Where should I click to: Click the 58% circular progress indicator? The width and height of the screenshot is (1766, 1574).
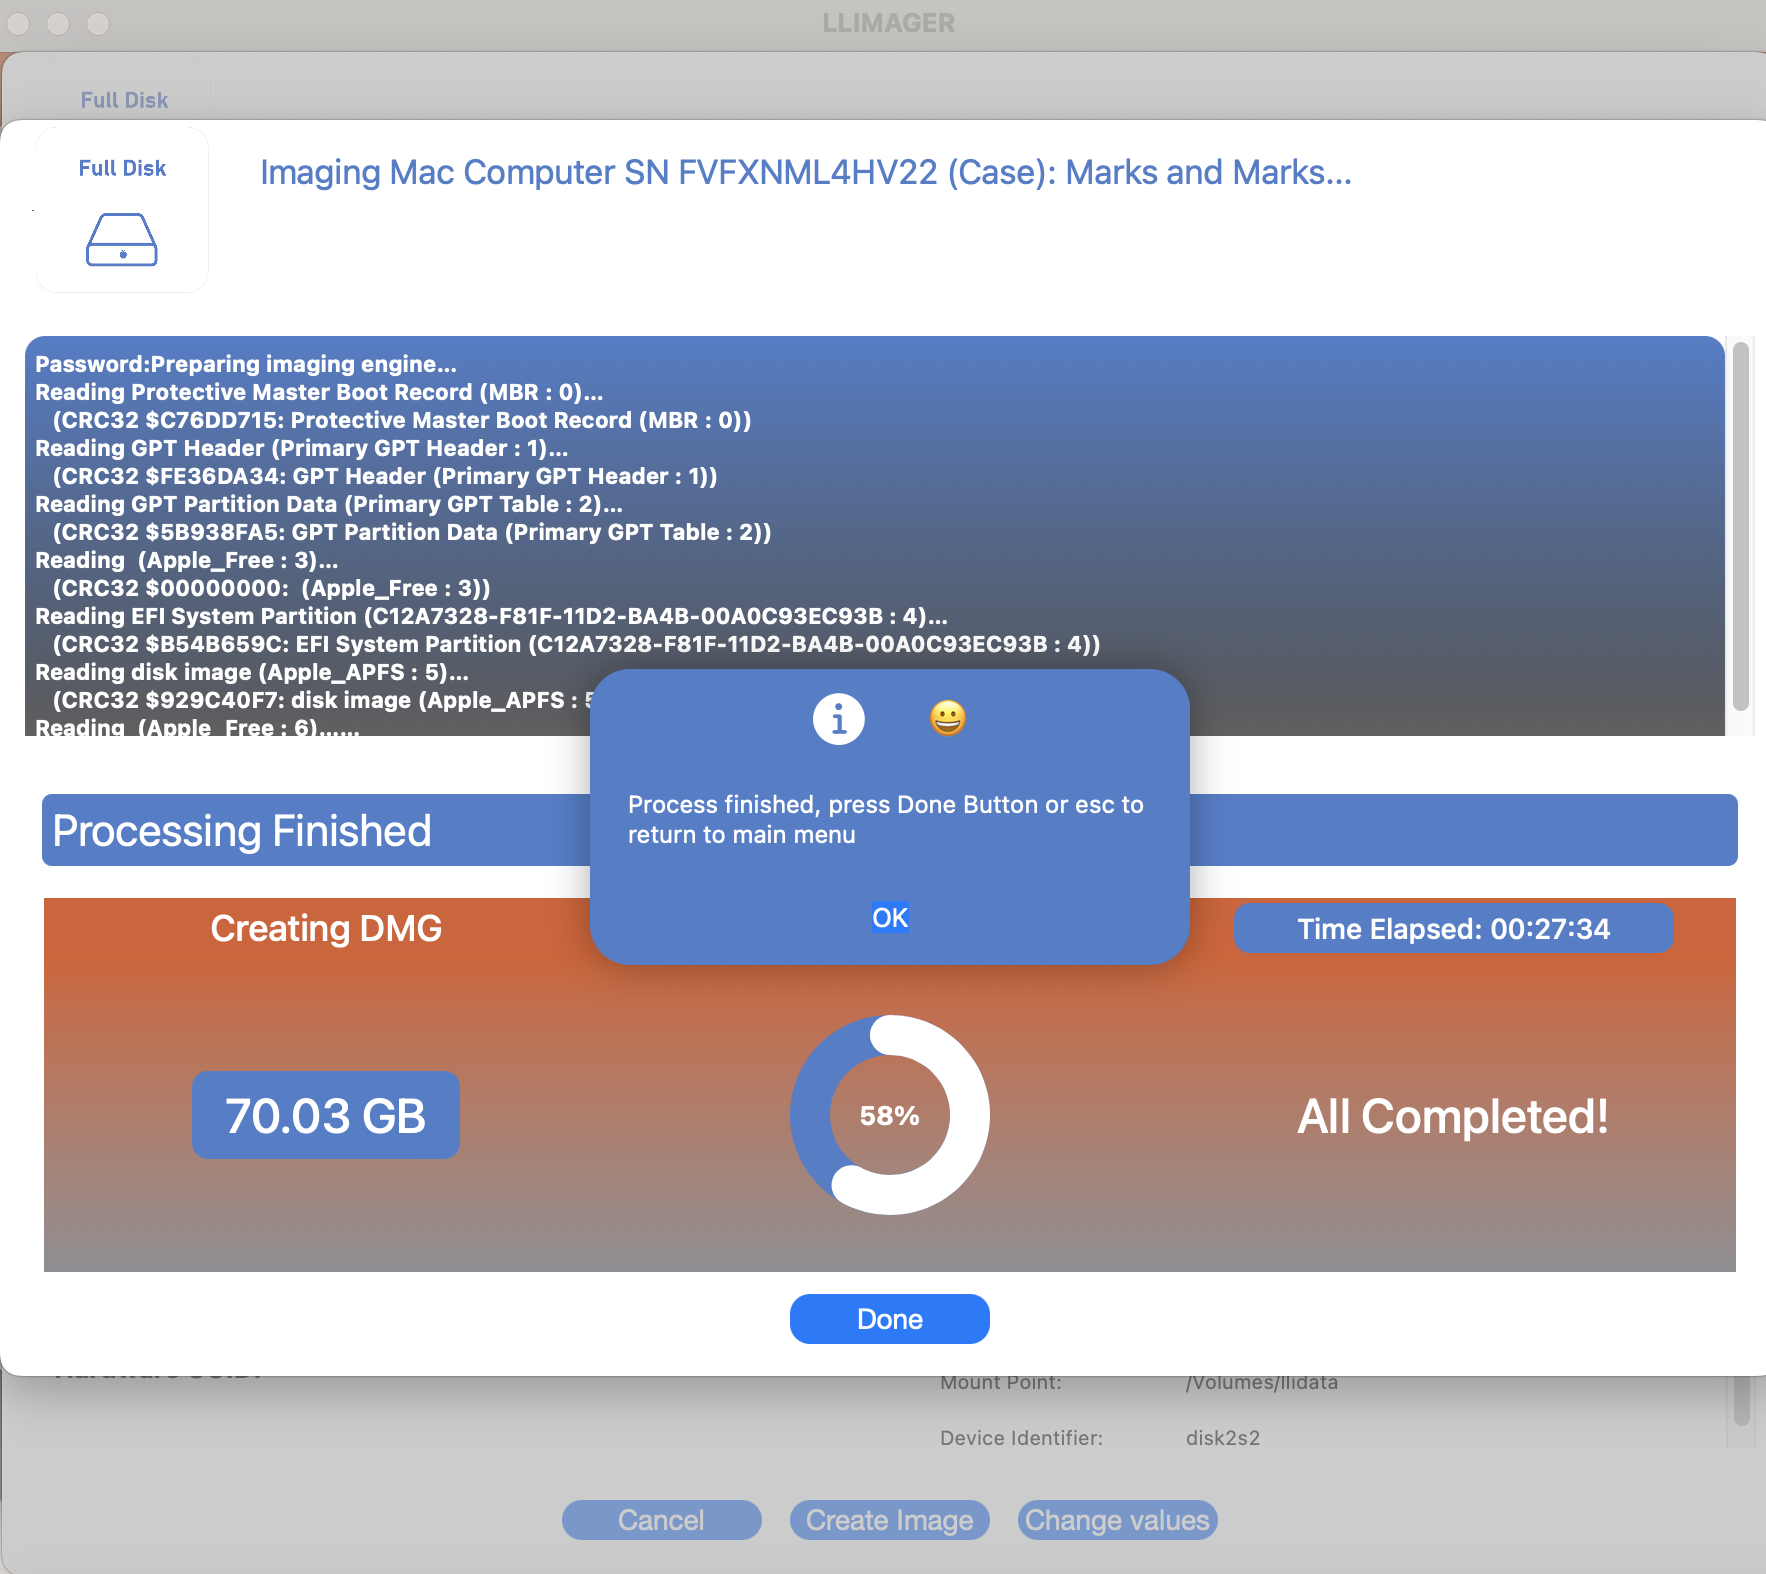(890, 1115)
